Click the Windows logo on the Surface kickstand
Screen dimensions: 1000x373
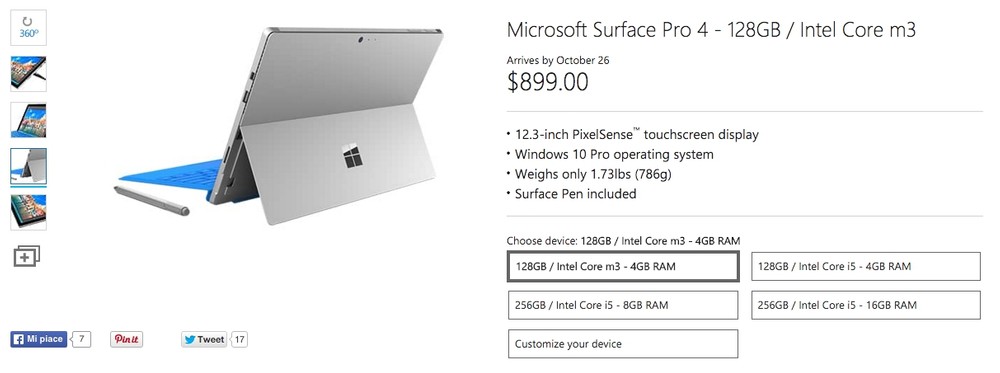352,156
